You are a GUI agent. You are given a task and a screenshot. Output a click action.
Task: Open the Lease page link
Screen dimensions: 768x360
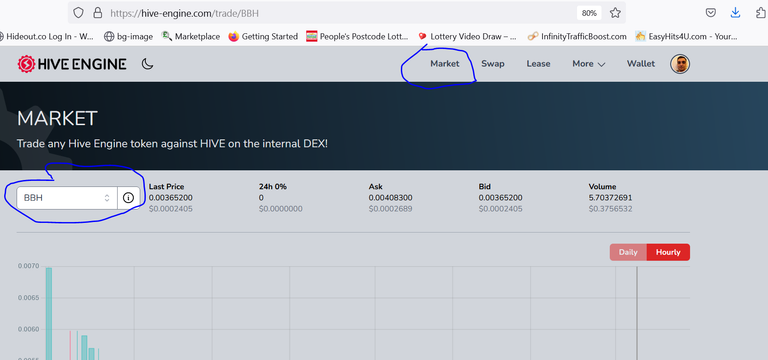click(x=538, y=64)
